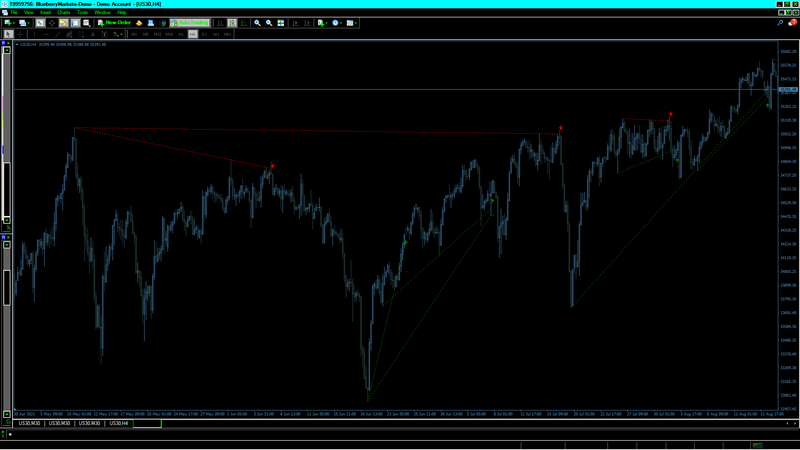Create a new chart from the toolbar
This screenshot has height=450, width=800.
(x=8, y=23)
